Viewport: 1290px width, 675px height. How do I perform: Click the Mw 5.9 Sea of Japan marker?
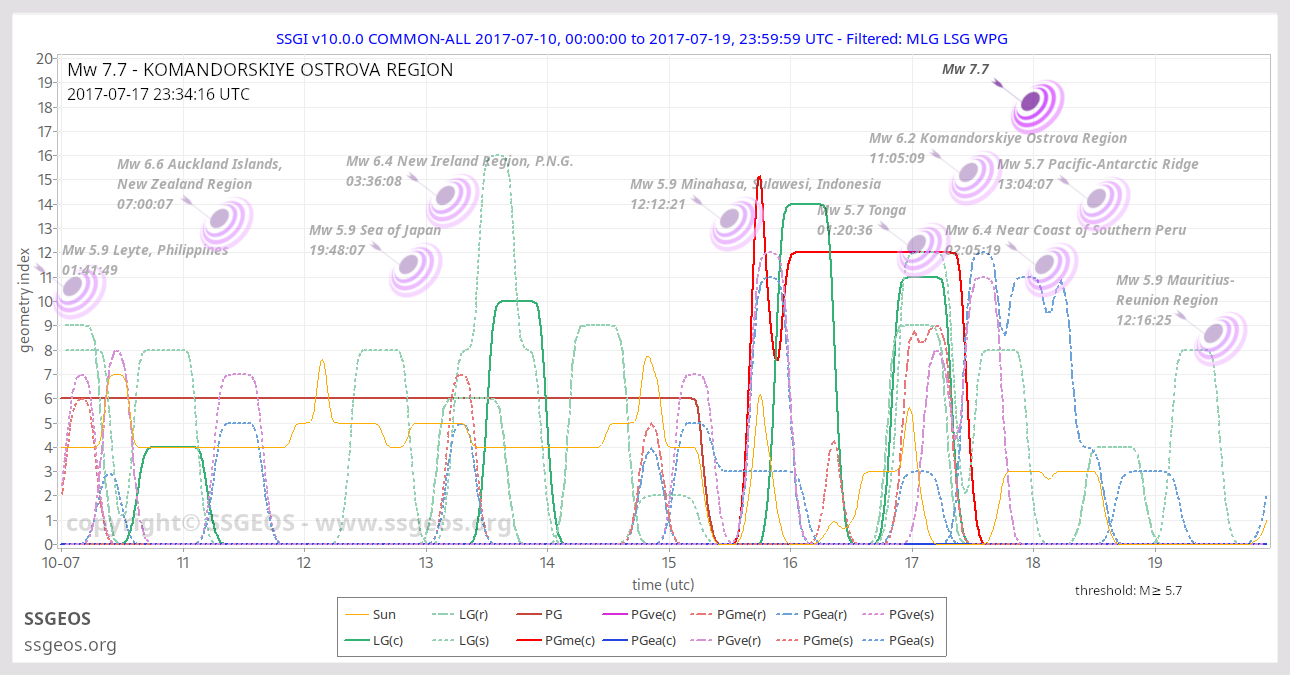tap(414, 270)
